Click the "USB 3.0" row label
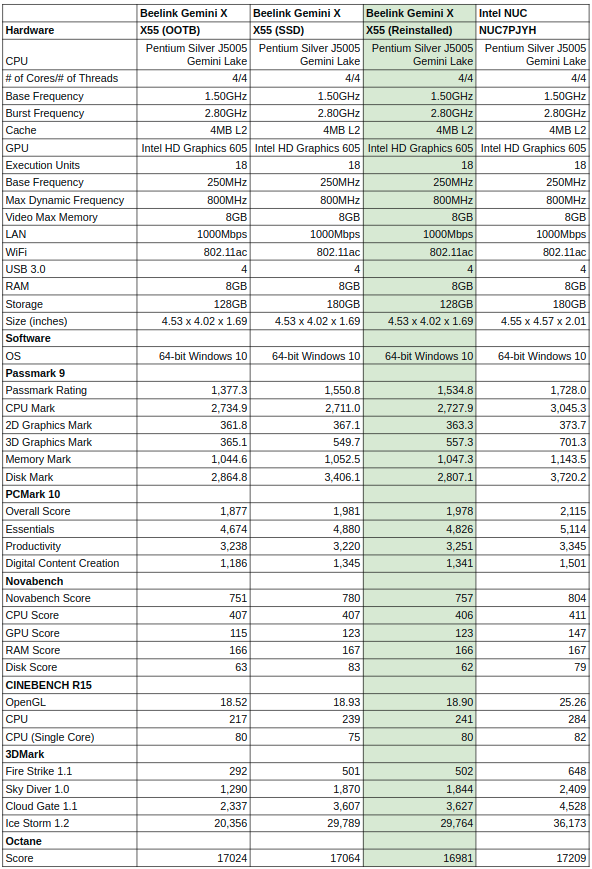Image resolution: width=592 pixels, height=869 pixels. pyautogui.click(x=25, y=269)
